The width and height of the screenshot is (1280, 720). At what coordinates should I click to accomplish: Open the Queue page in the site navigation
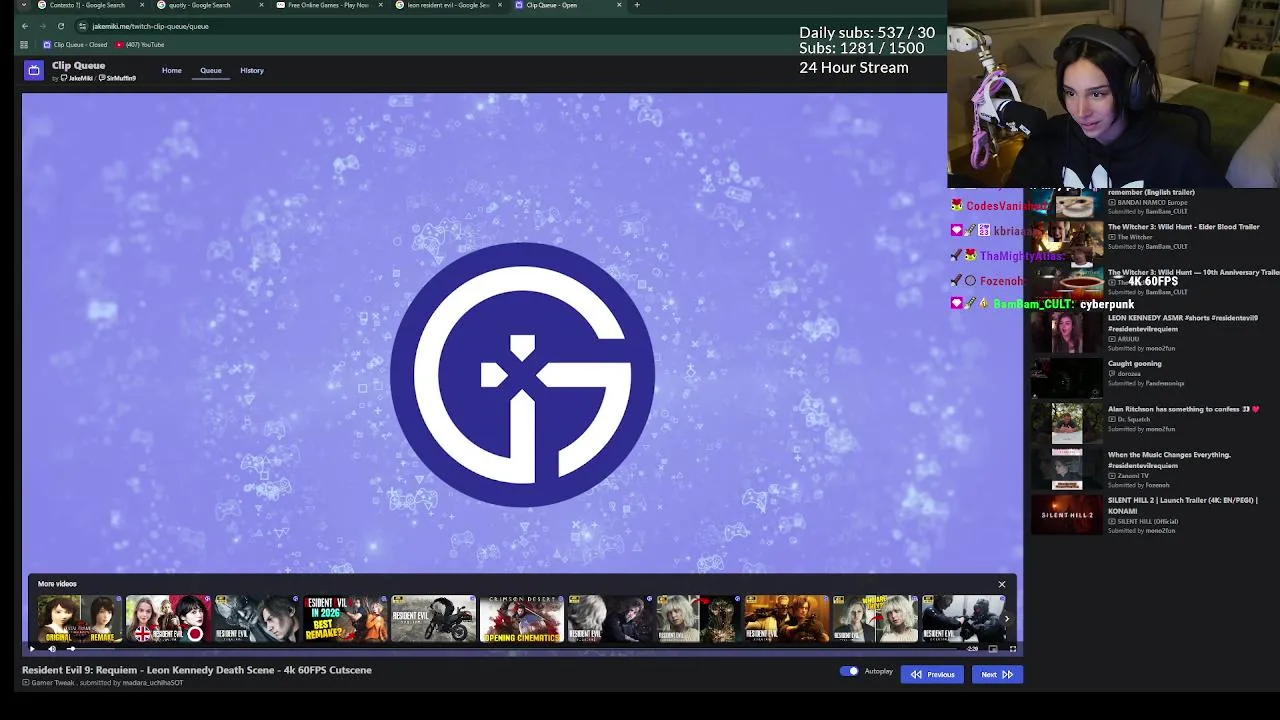click(x=211, y=70)
